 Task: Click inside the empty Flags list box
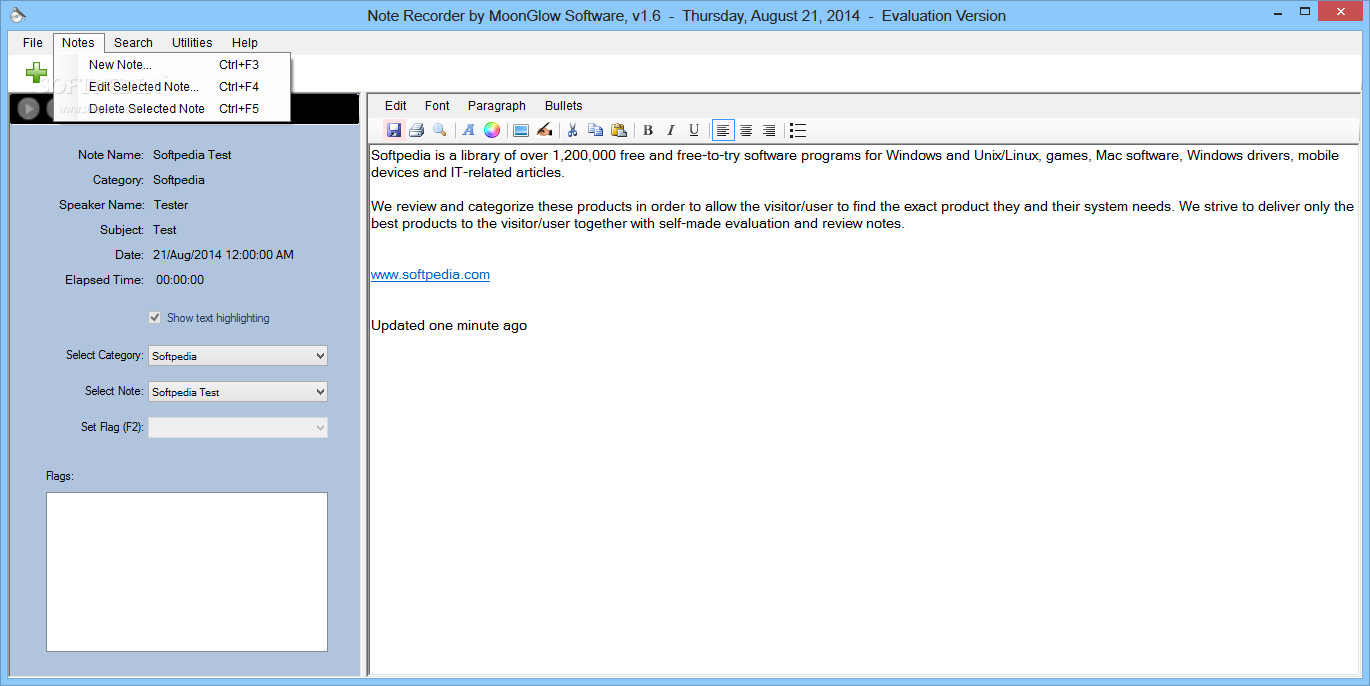point(187,572)
